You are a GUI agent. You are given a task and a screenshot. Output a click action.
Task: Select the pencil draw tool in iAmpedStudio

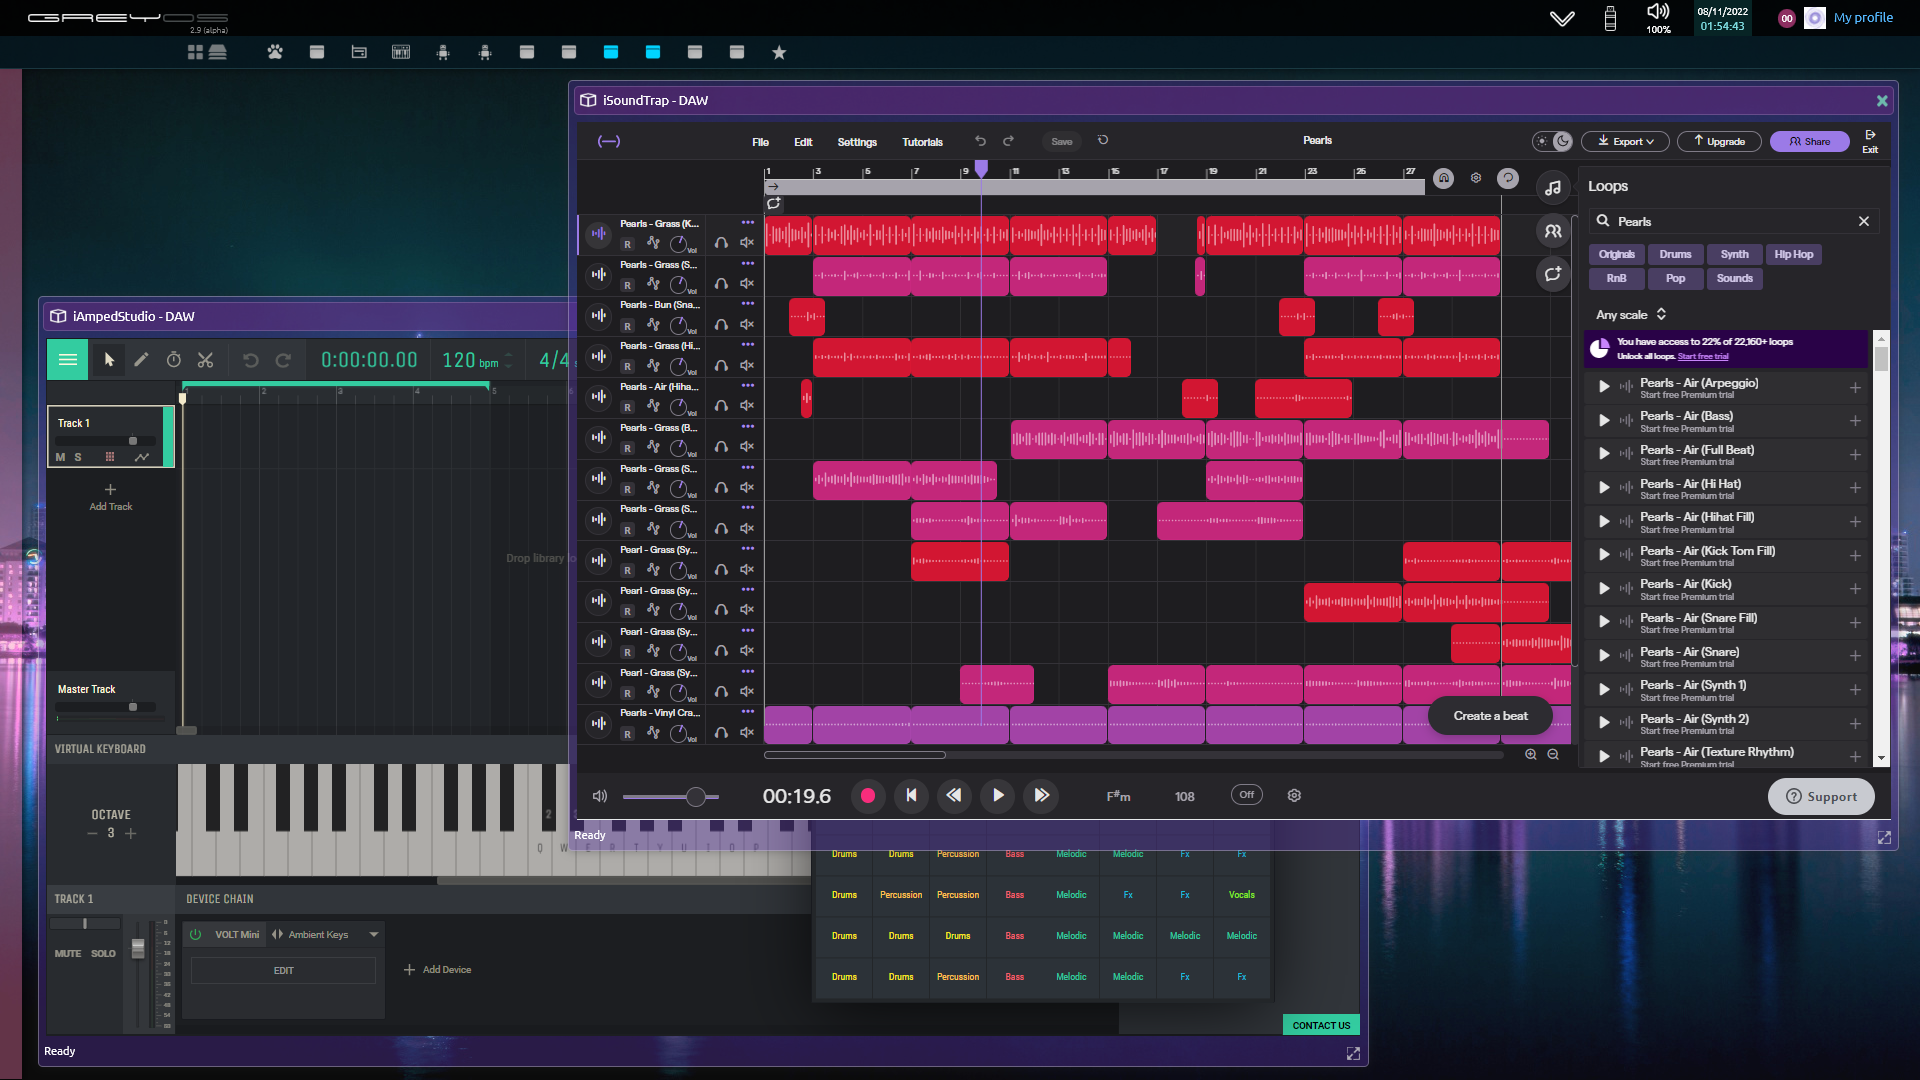pos(141,360)
